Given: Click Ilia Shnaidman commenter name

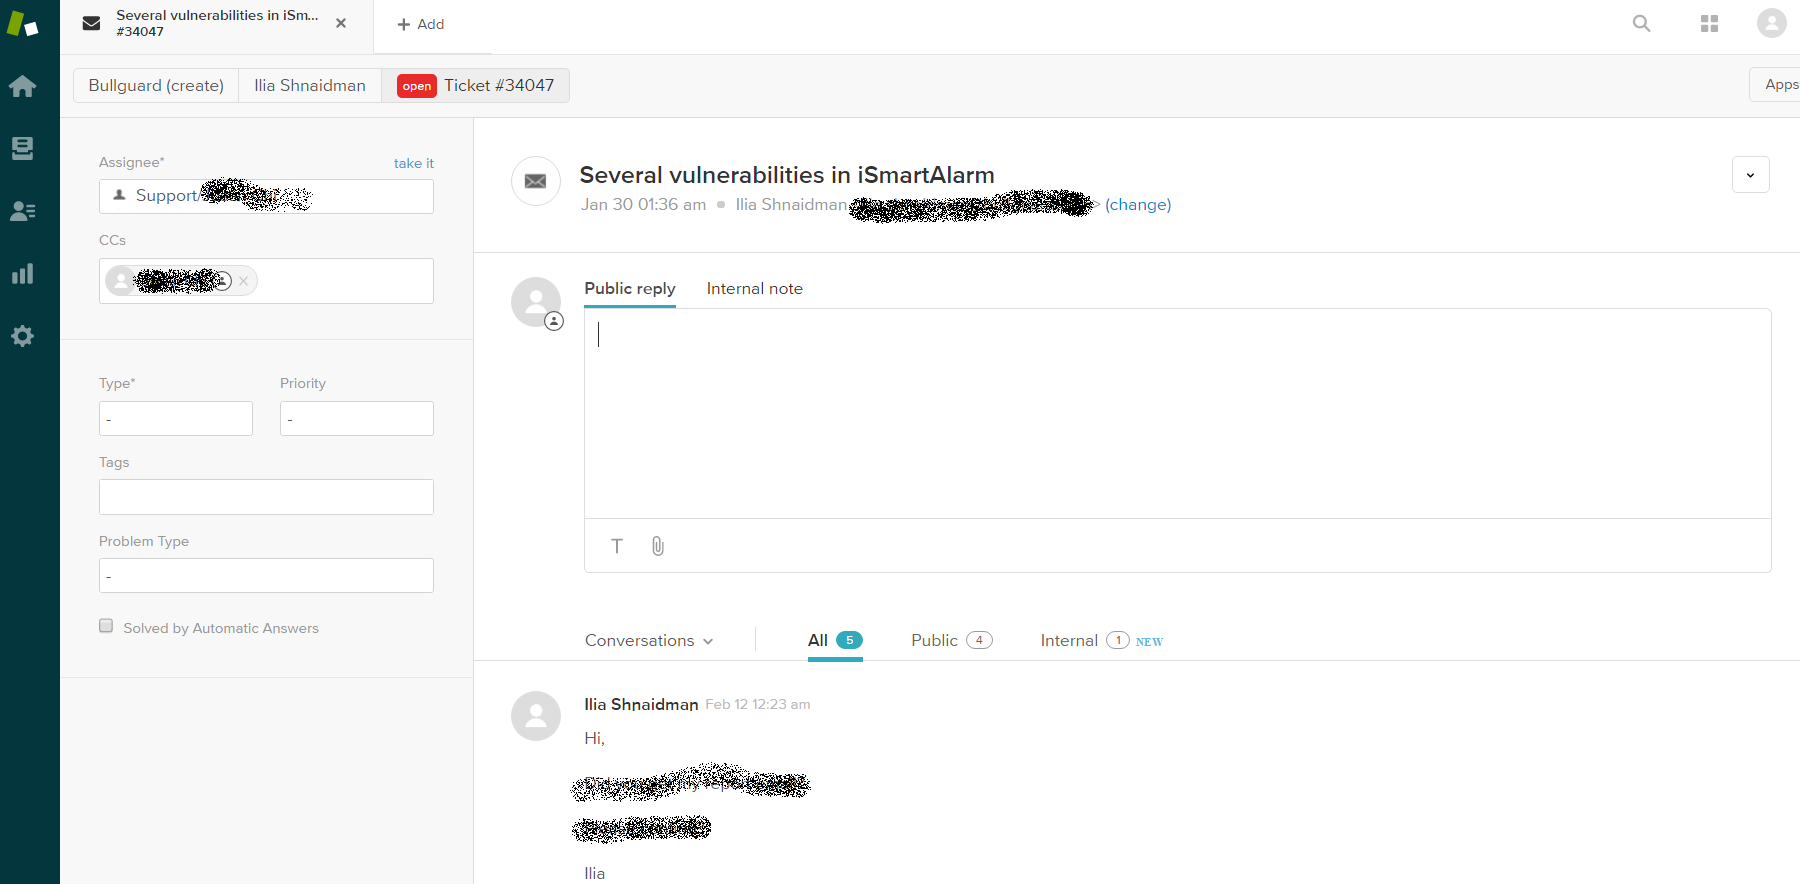Looking at the screenshot, I should 641,704.
